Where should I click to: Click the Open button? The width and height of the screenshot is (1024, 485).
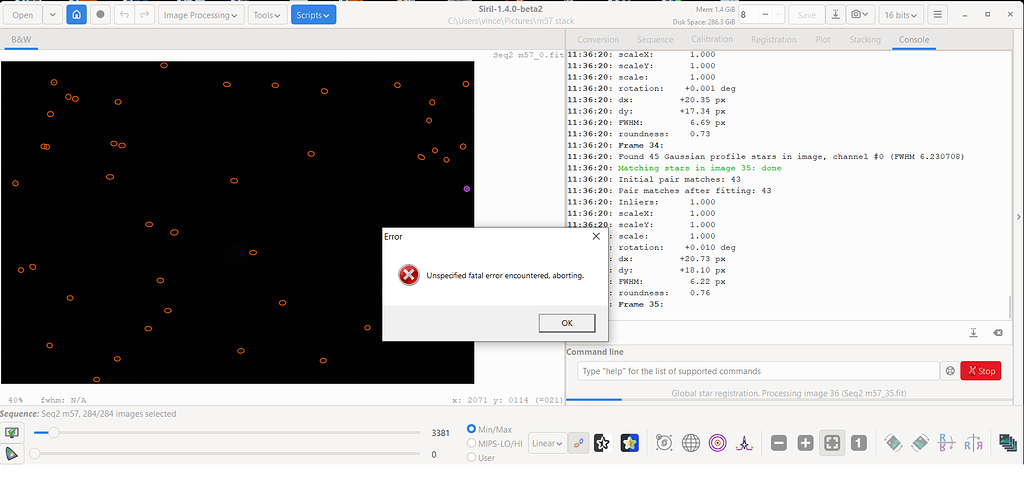[22, 15]
